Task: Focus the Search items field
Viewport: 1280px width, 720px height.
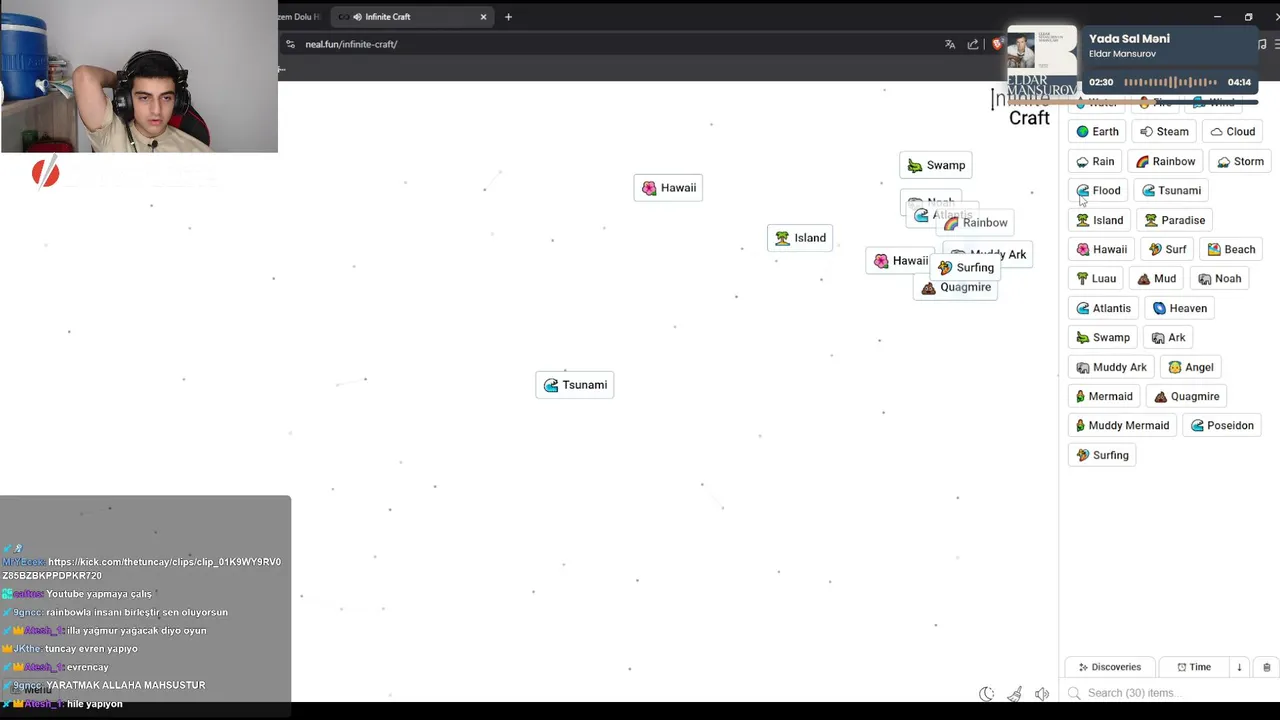Action: click(x=1168, y=693)
